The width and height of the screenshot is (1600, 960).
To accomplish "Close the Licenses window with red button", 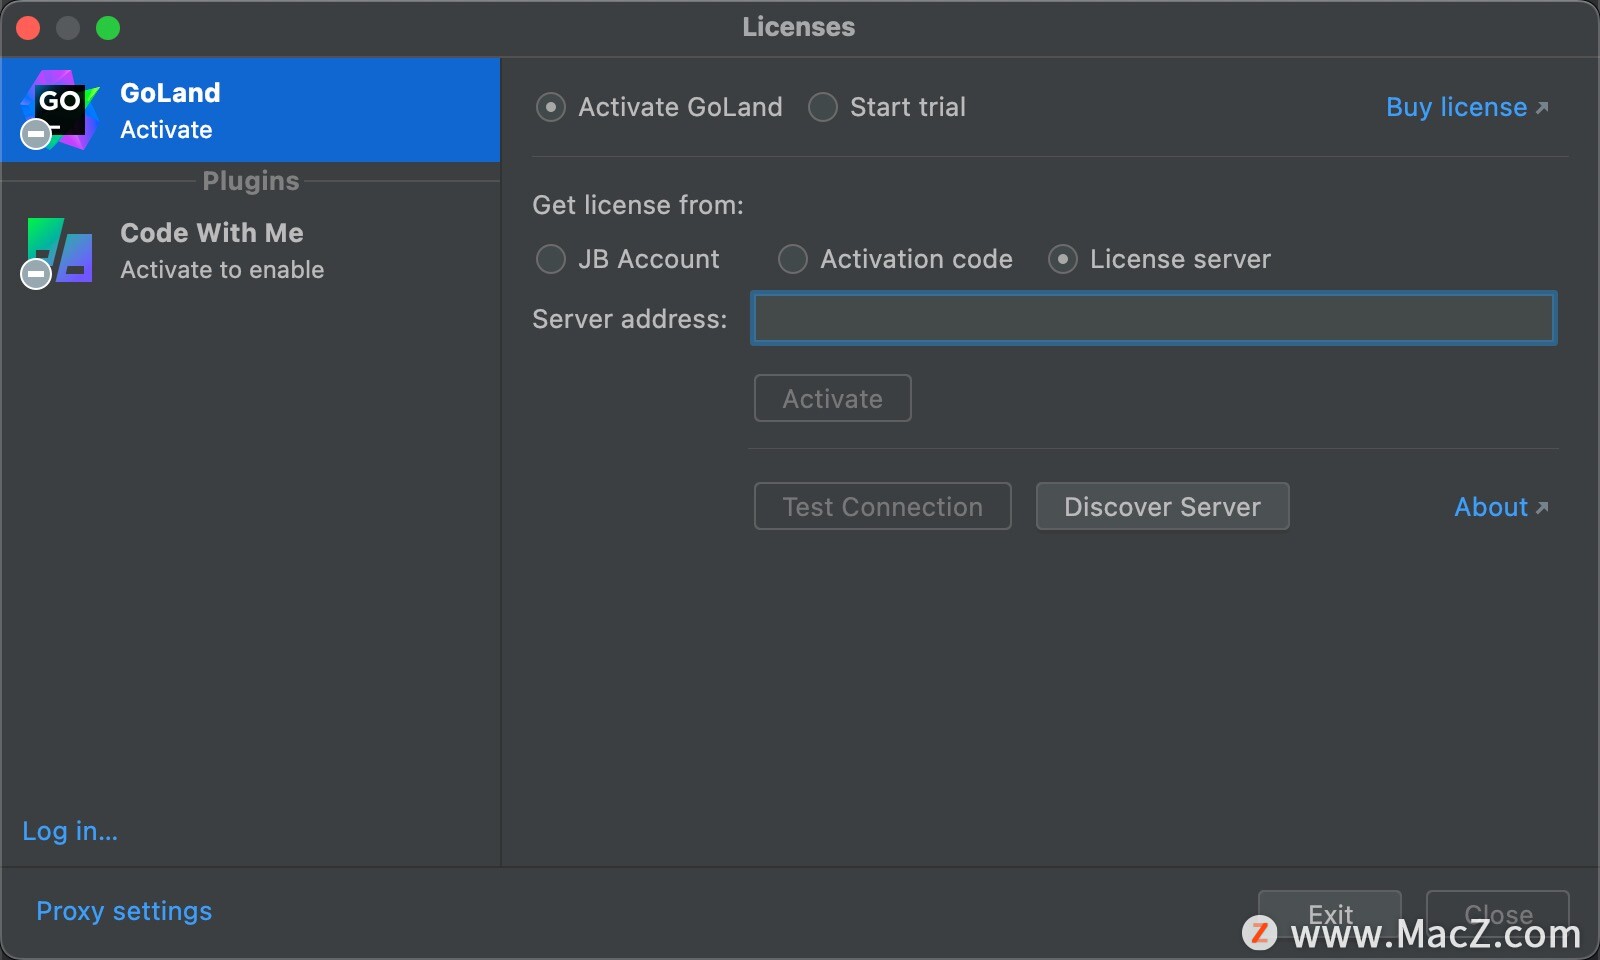I will click(28, 28).
